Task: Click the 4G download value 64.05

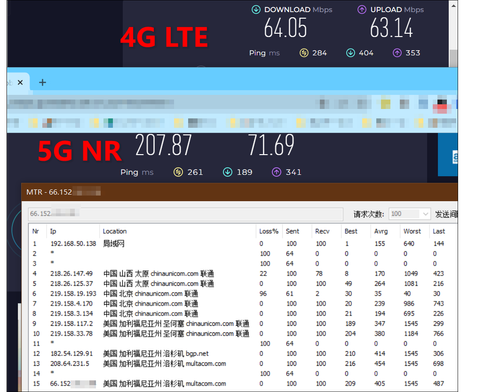Action: (x=285, y=28)
